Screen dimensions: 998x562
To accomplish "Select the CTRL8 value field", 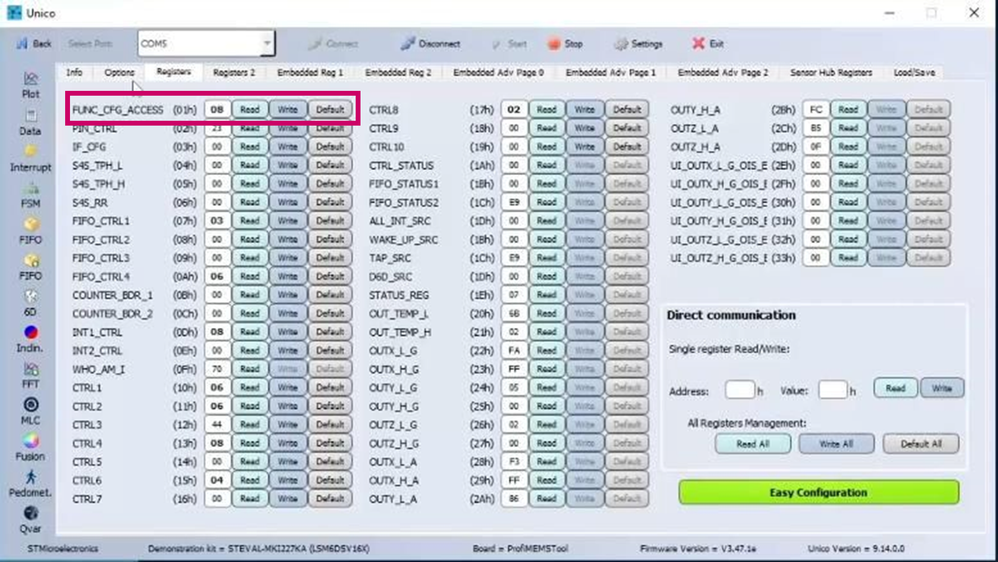I will [514, 109].
